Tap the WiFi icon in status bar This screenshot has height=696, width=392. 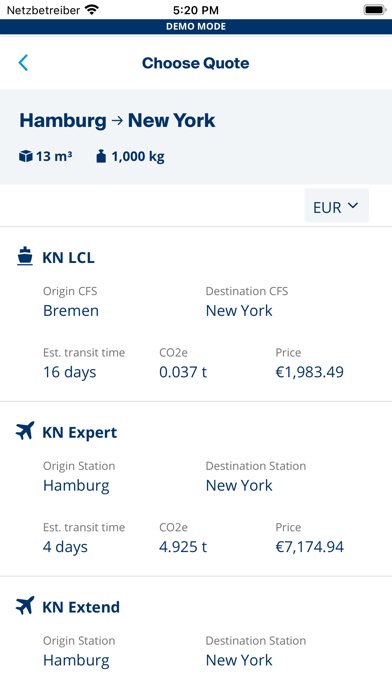point(92,9)
